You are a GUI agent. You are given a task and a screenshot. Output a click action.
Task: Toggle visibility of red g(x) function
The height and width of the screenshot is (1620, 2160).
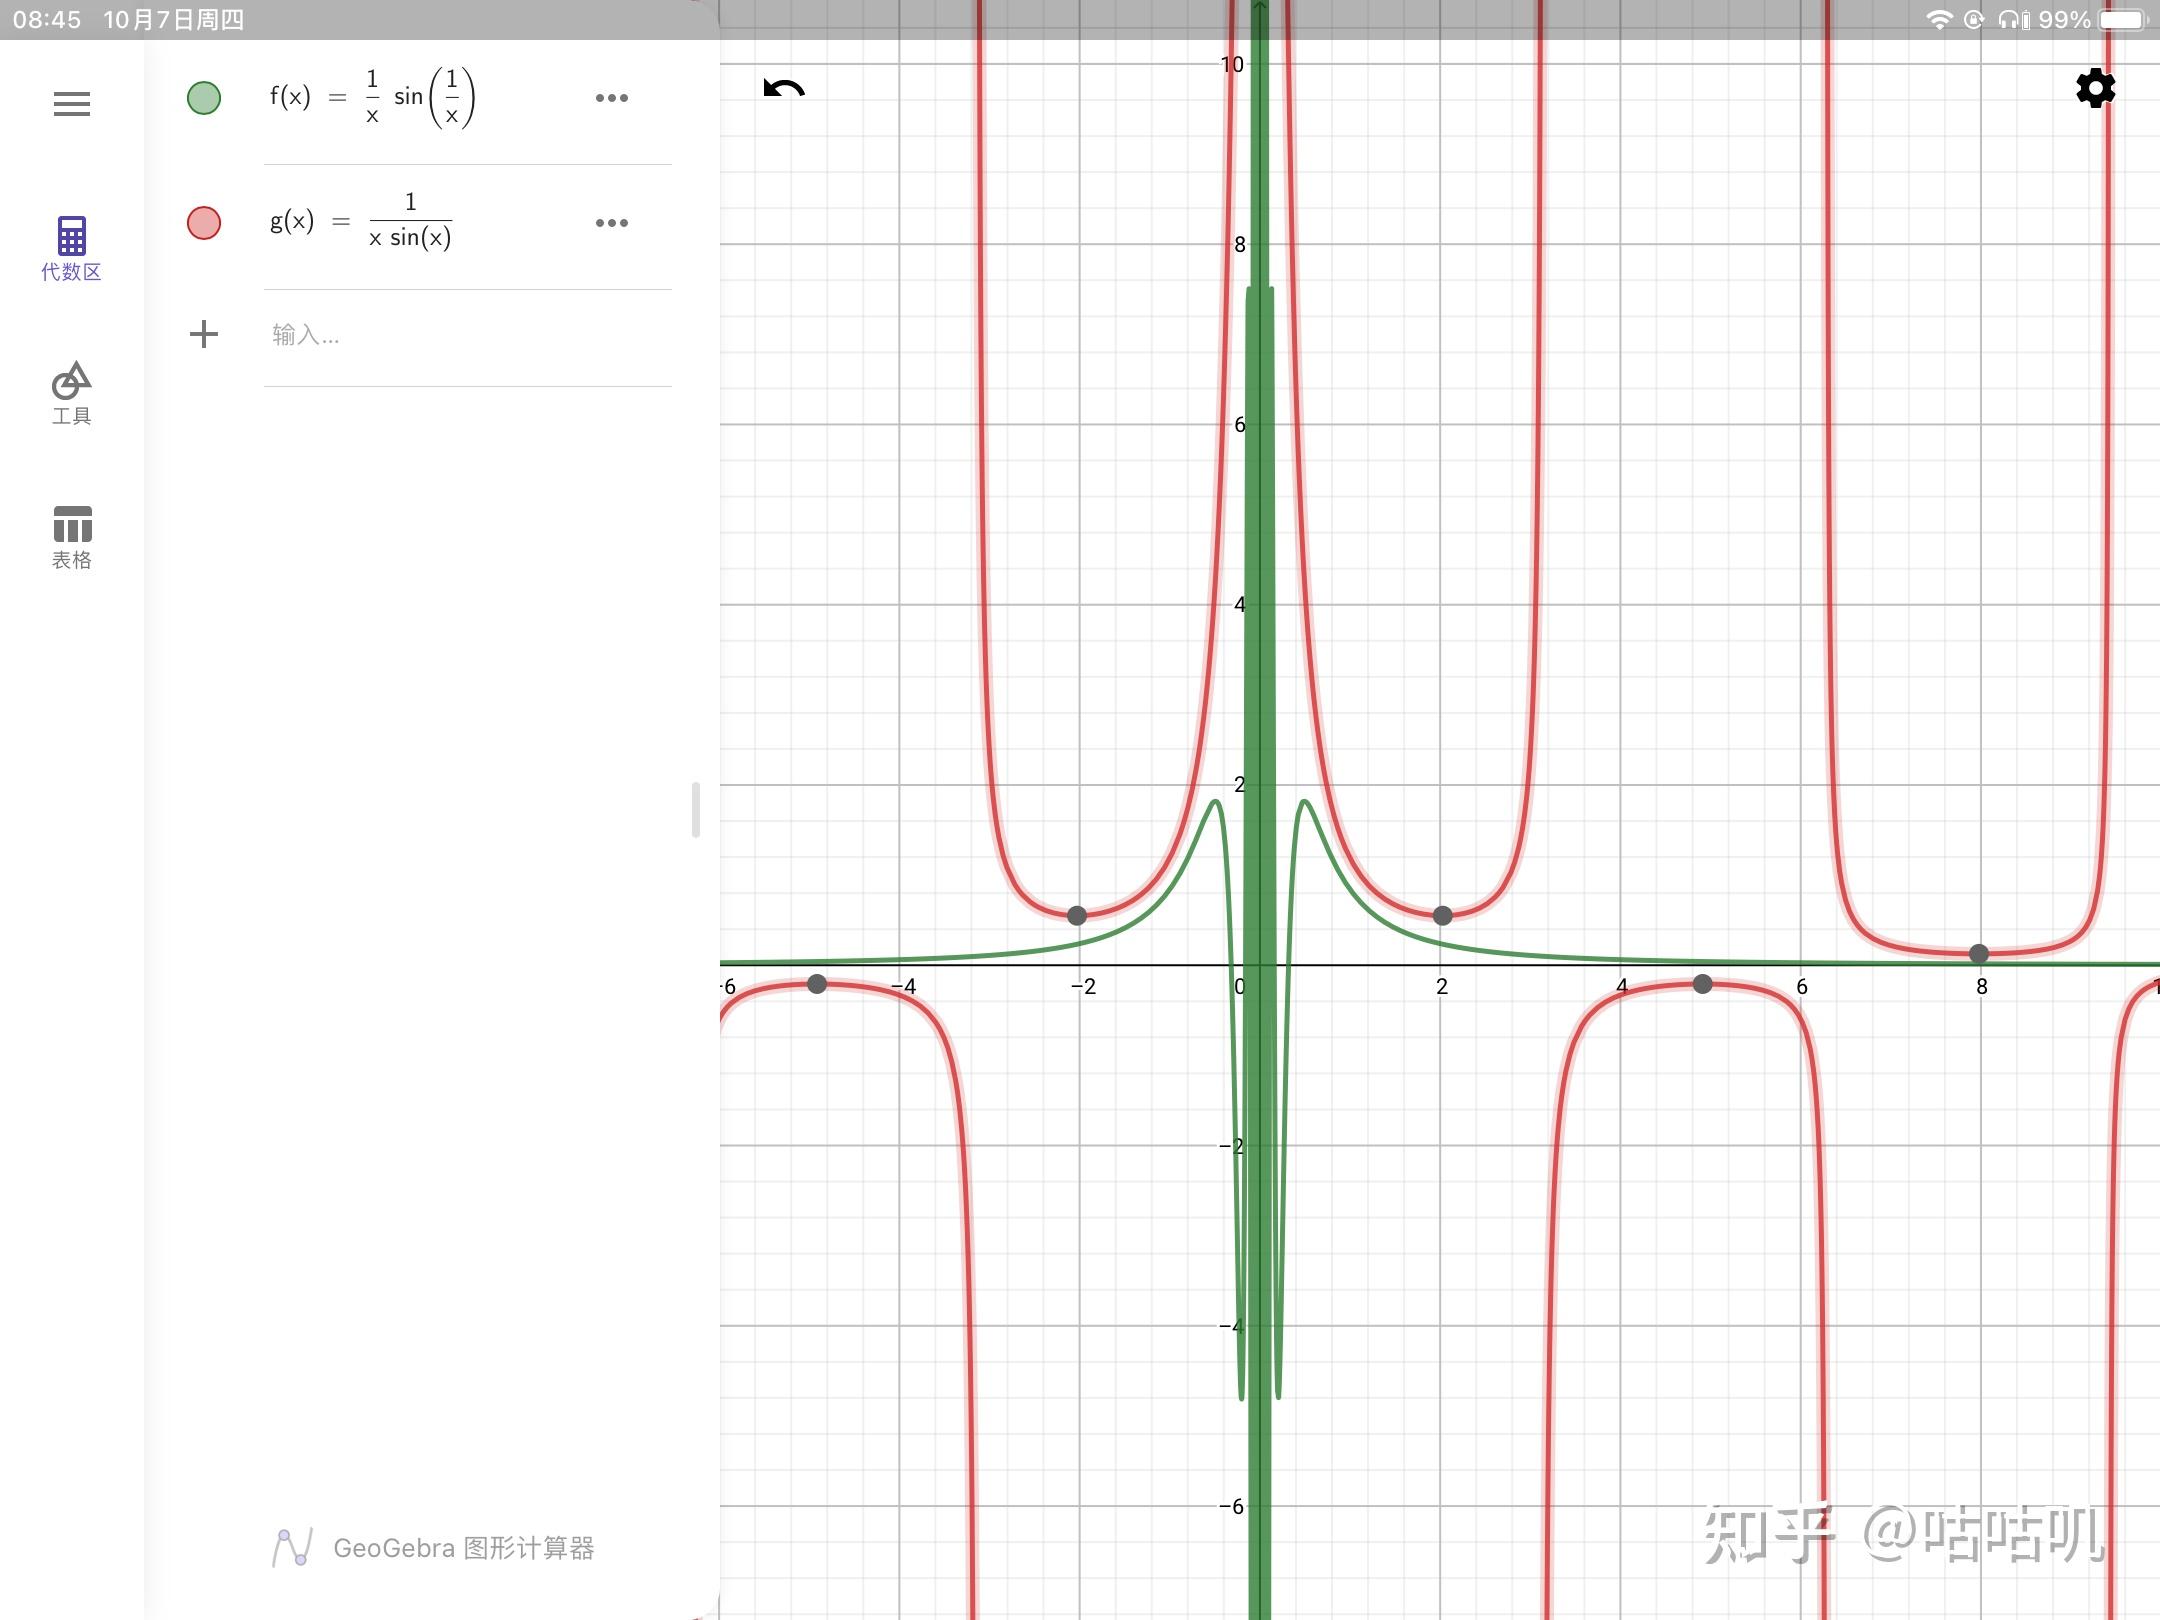[x=204, y=222]
